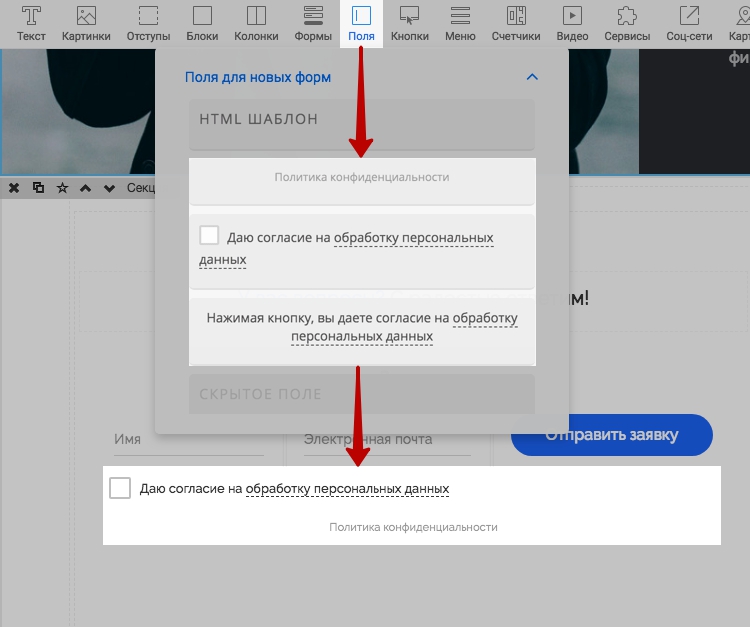Open the Меню toolbar item

pyautogui.click(x=460, y=24)
